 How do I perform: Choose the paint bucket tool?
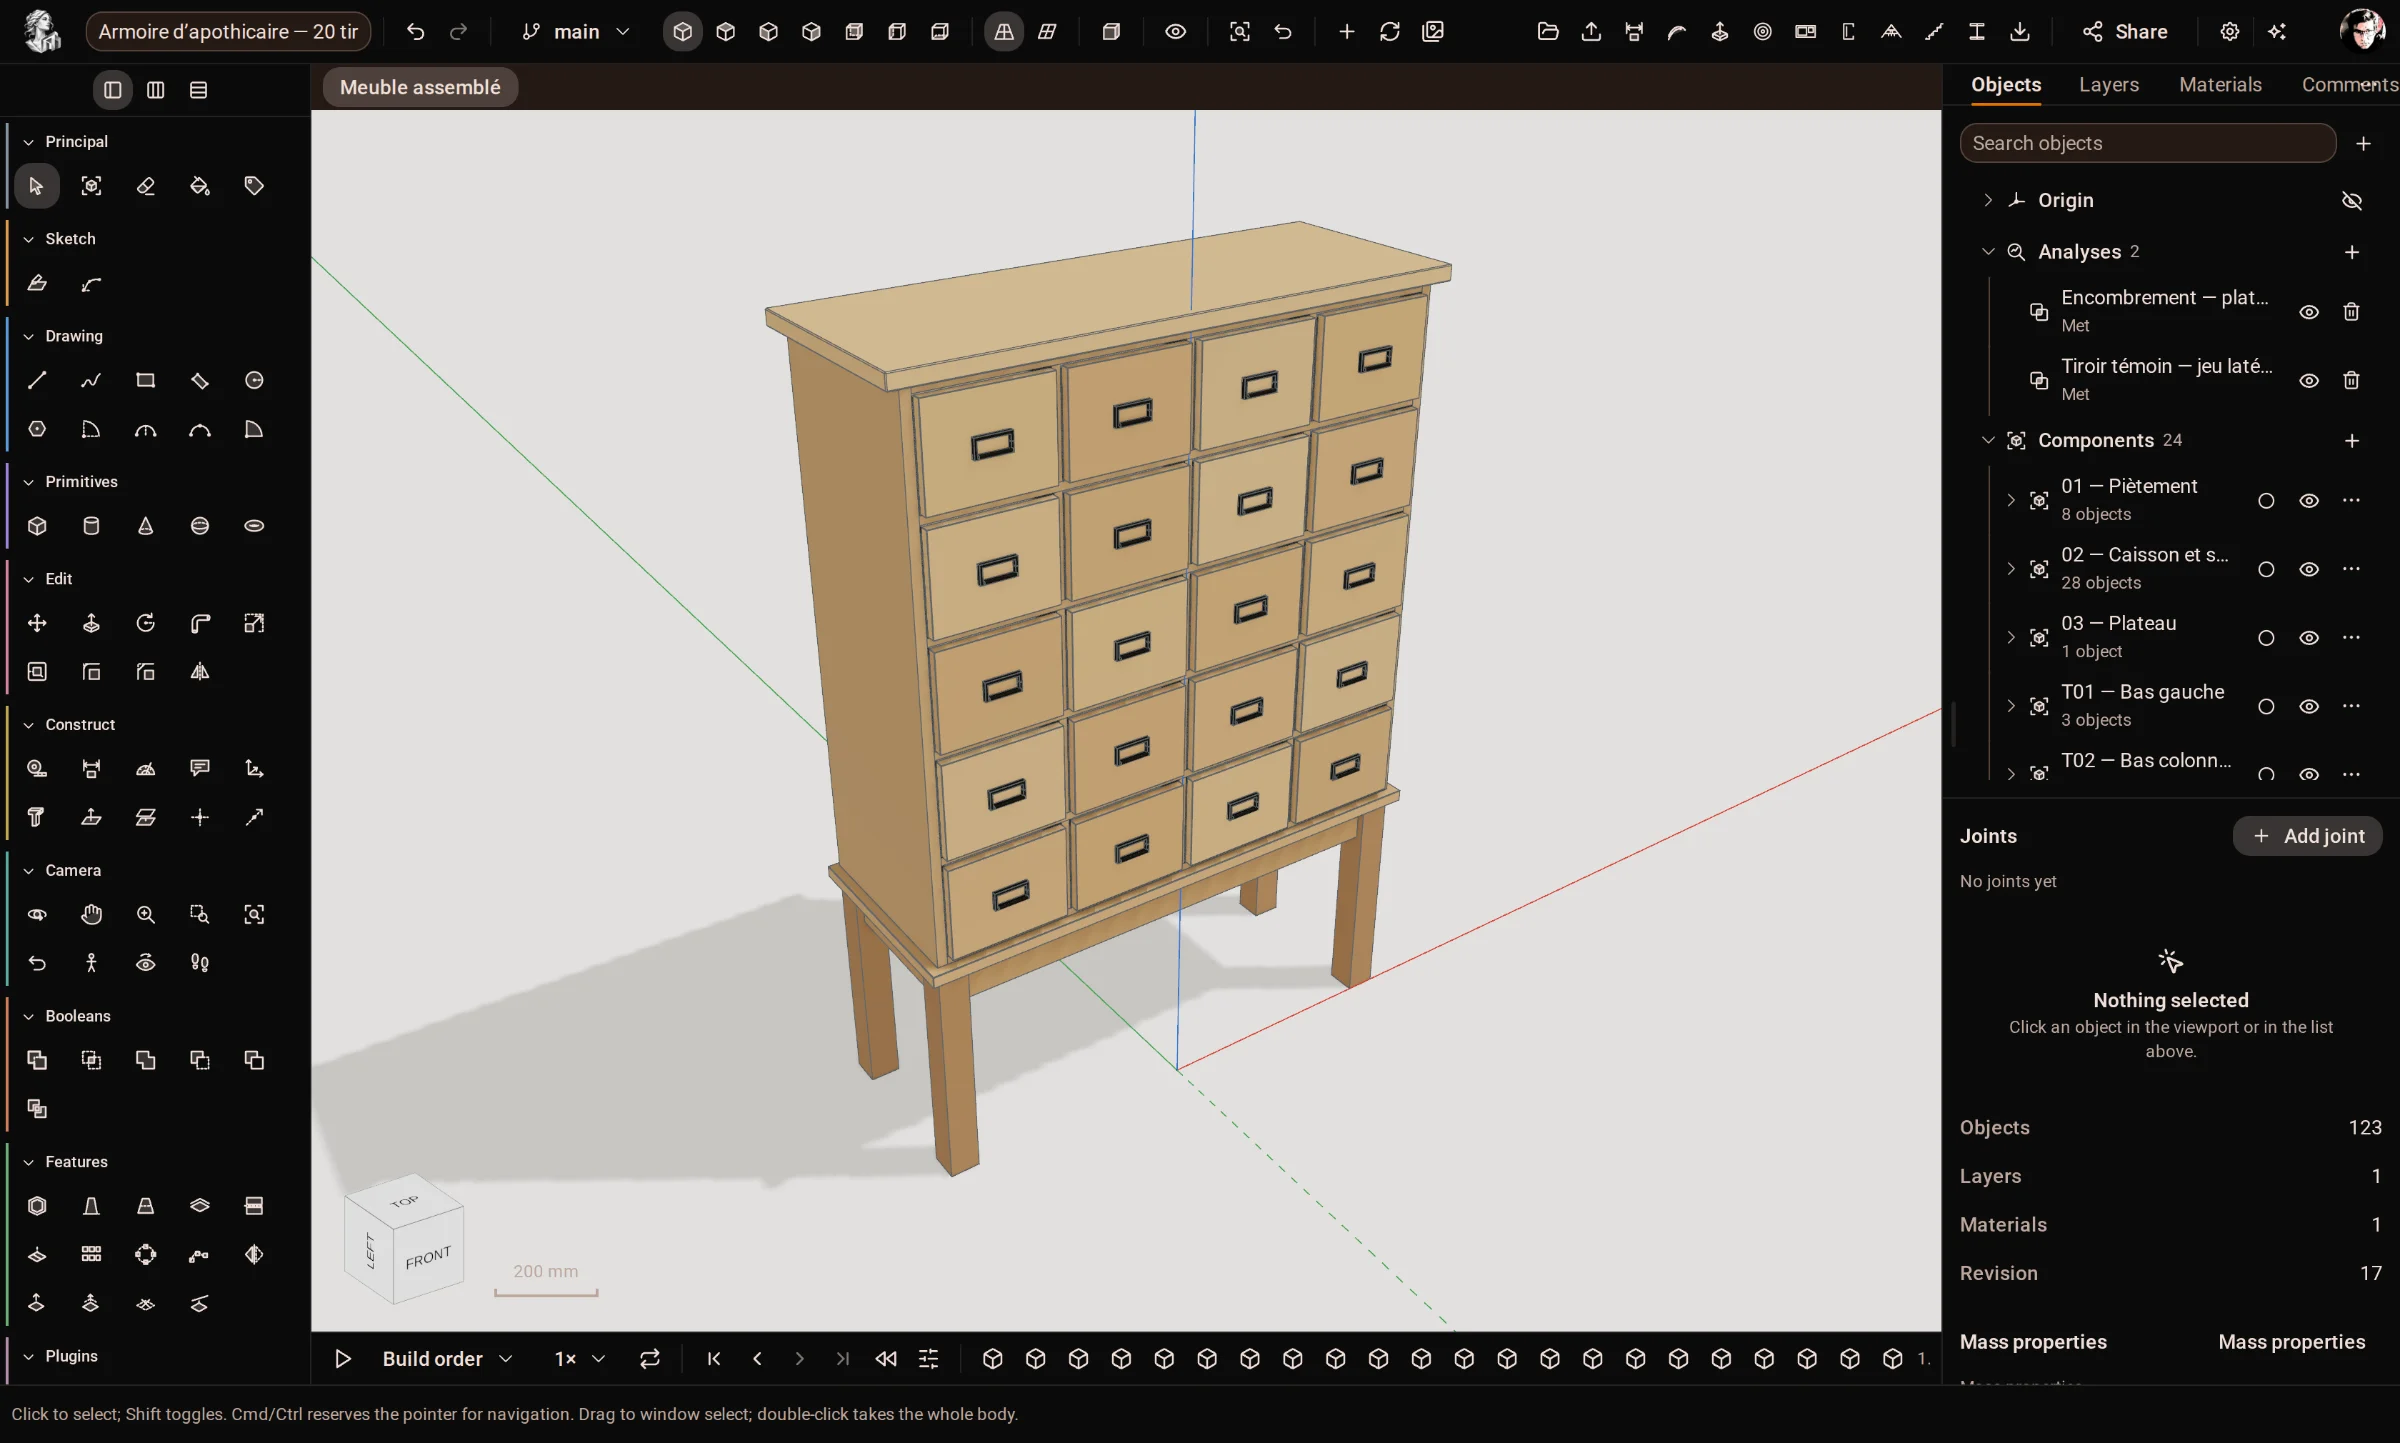point(200,186)
